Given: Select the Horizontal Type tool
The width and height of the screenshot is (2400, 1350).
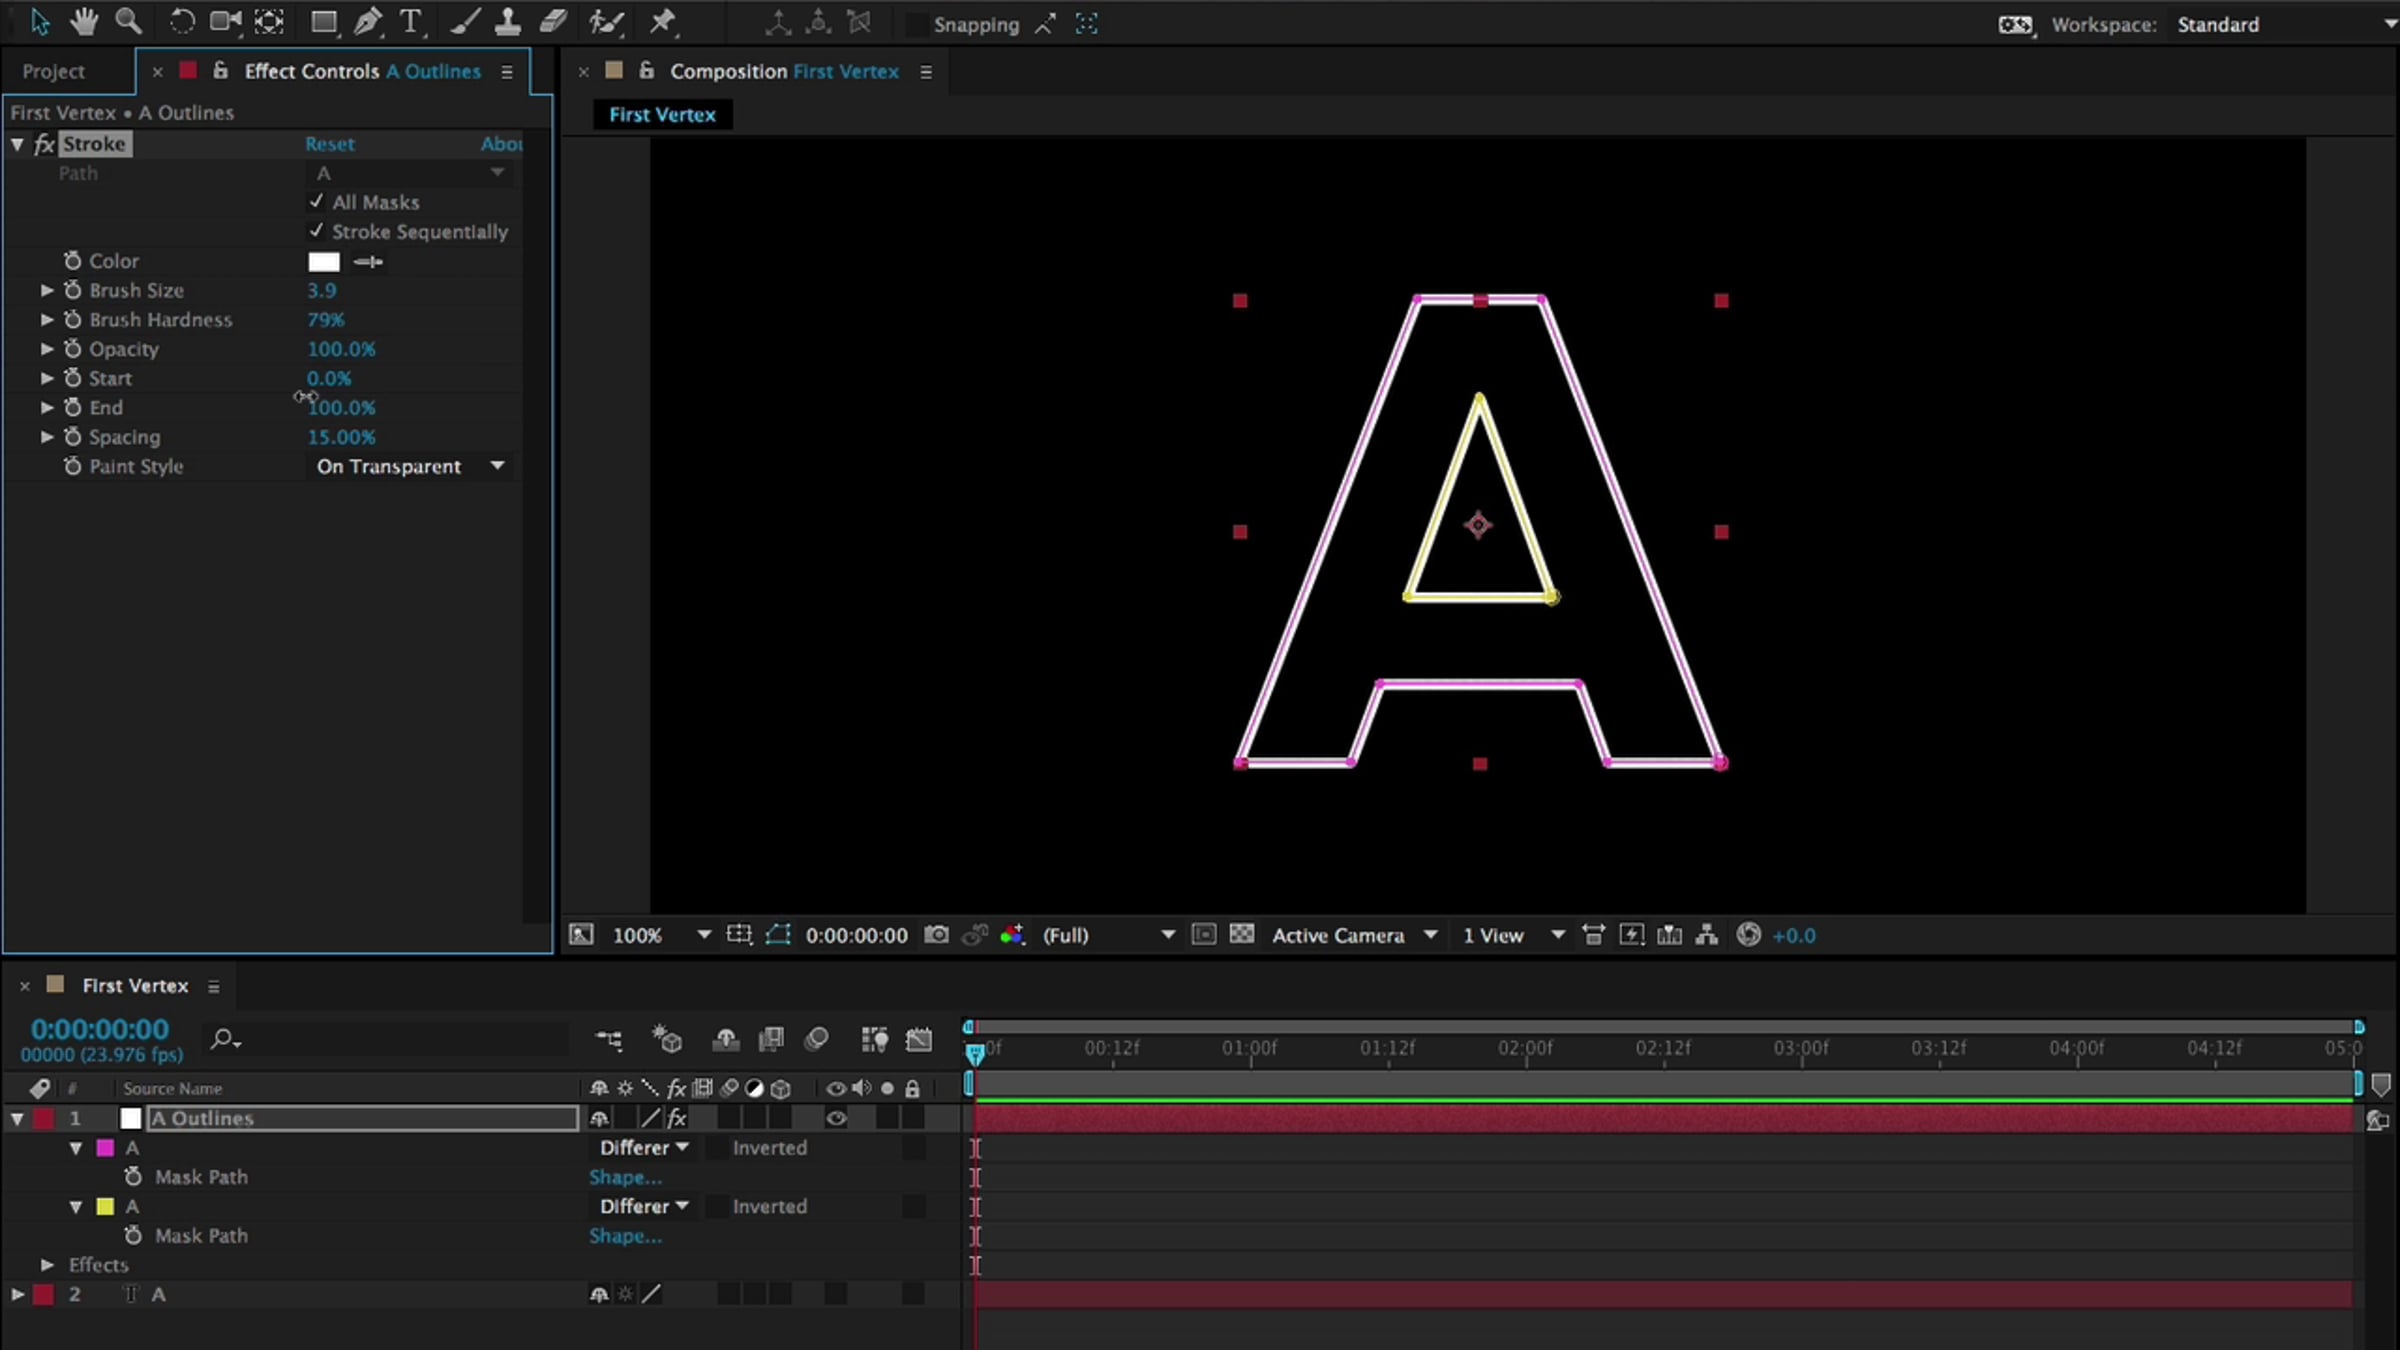Looking at the screenshot, I should point(410,22).
